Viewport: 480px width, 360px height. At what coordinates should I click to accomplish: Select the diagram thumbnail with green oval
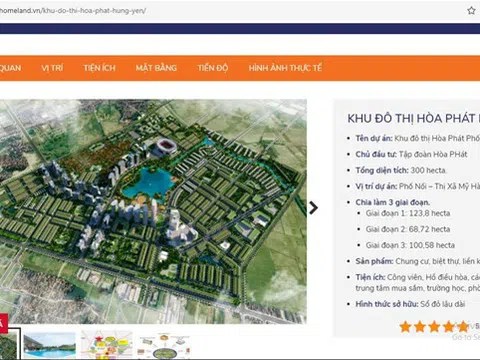click(164, 346)
